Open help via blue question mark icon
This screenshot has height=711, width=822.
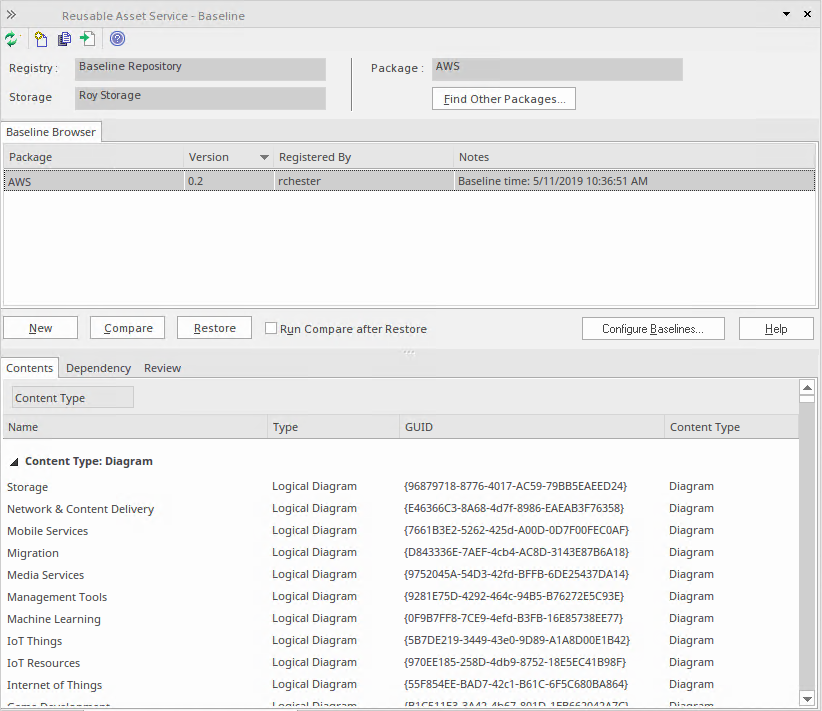click(117, 39)
